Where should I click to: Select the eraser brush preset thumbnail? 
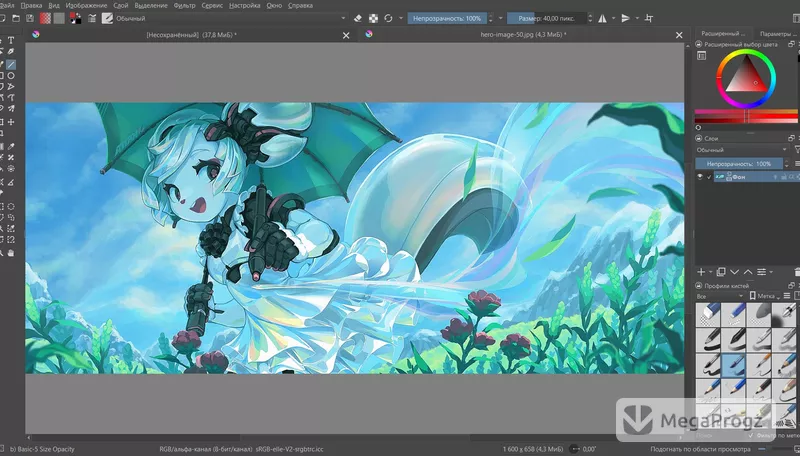pos(708,314)
